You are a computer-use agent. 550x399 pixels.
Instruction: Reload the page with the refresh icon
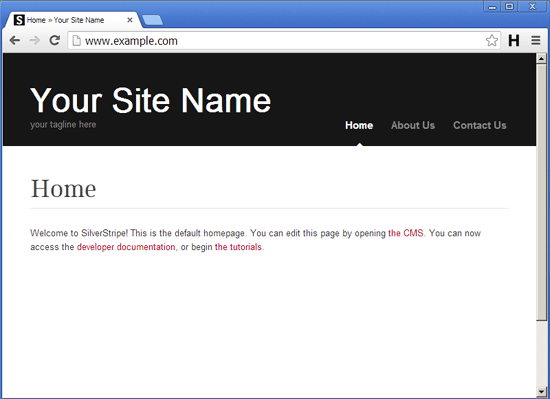pyautogui.click(x=54, y=40)
